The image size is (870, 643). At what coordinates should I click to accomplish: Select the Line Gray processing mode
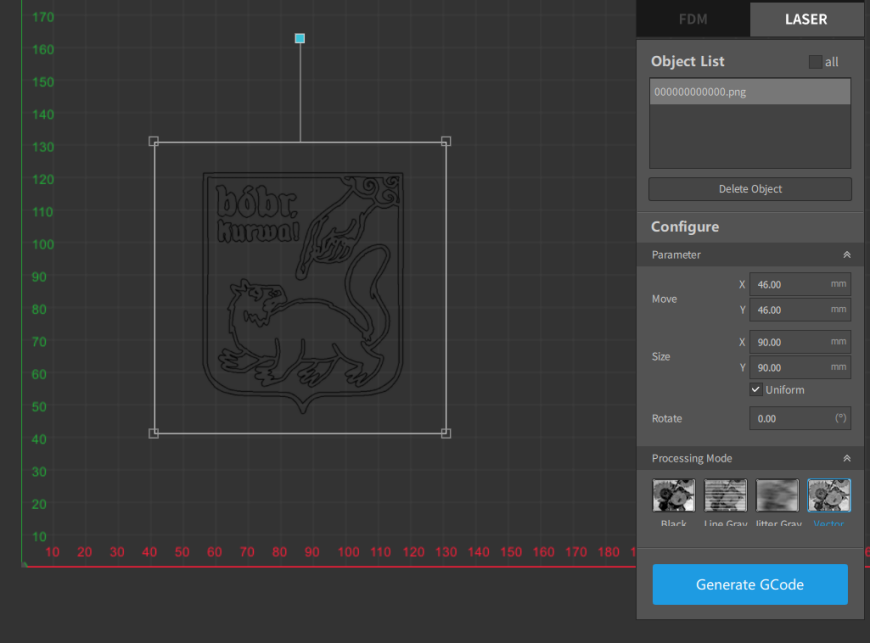(x=725, y=495)
